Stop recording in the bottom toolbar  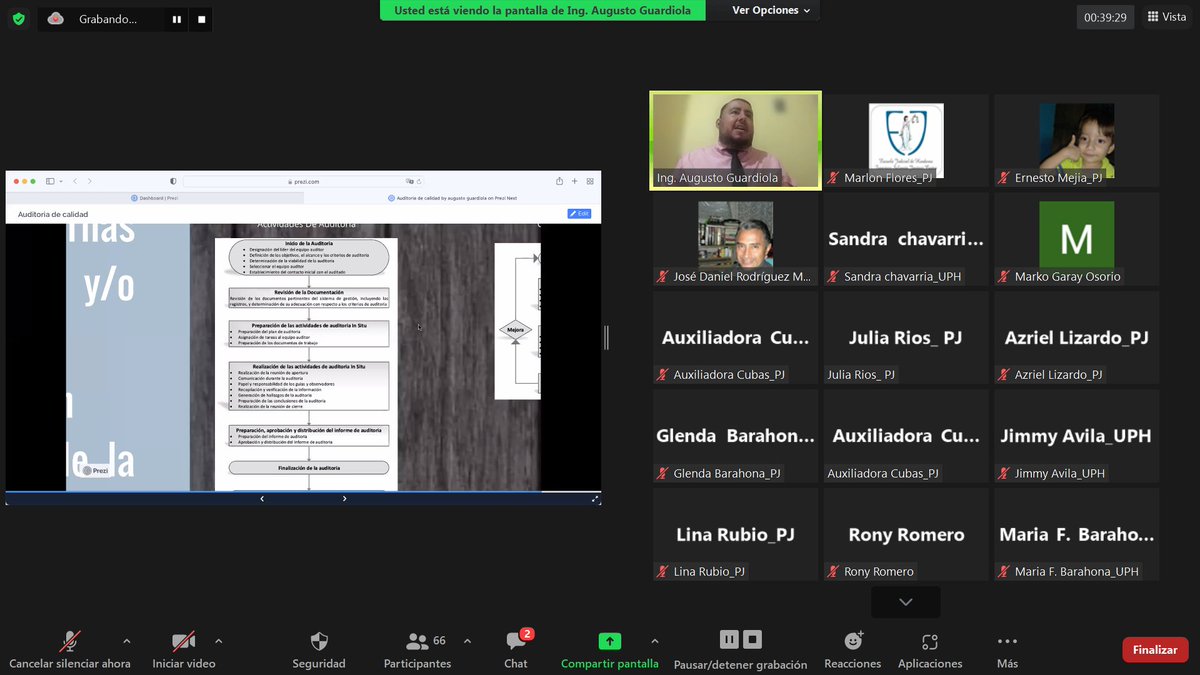point(753,639)
